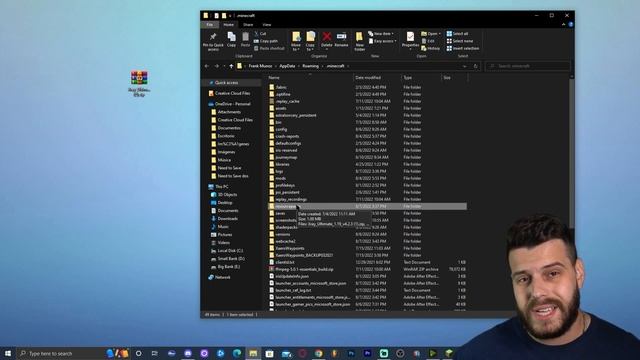Click the Search .minecraft field
Image resolution: width=640 pixels, height=360 pixels.
[527, 66]
